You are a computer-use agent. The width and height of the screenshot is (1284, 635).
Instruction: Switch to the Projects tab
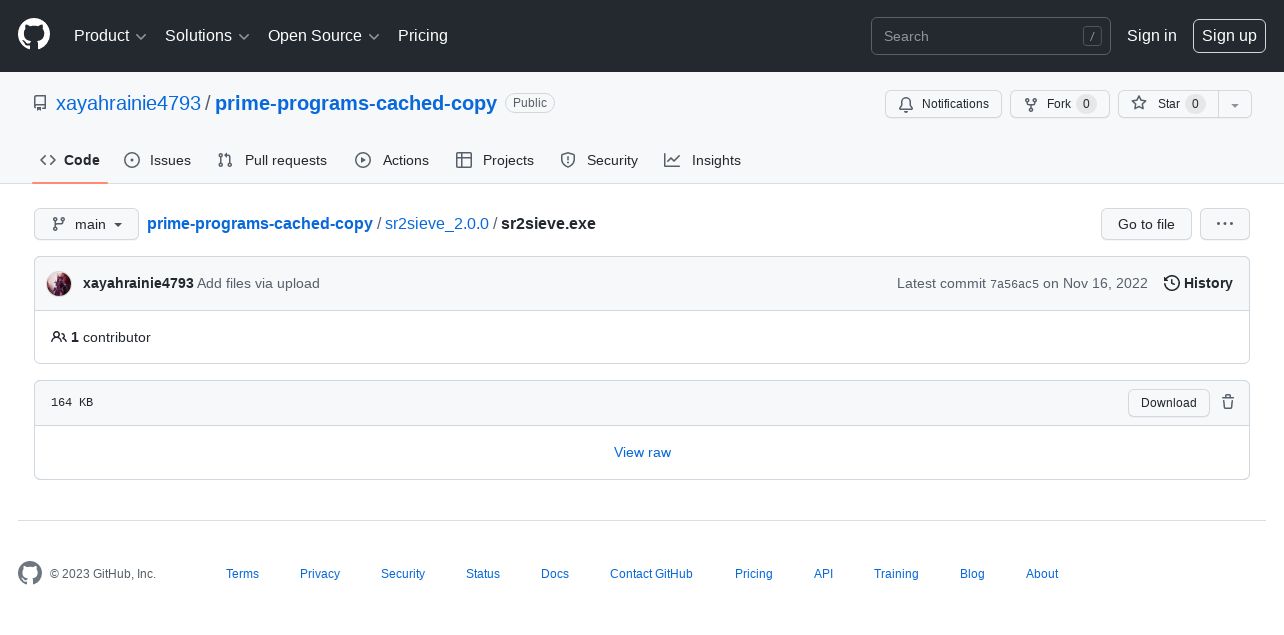click(495, 160)
